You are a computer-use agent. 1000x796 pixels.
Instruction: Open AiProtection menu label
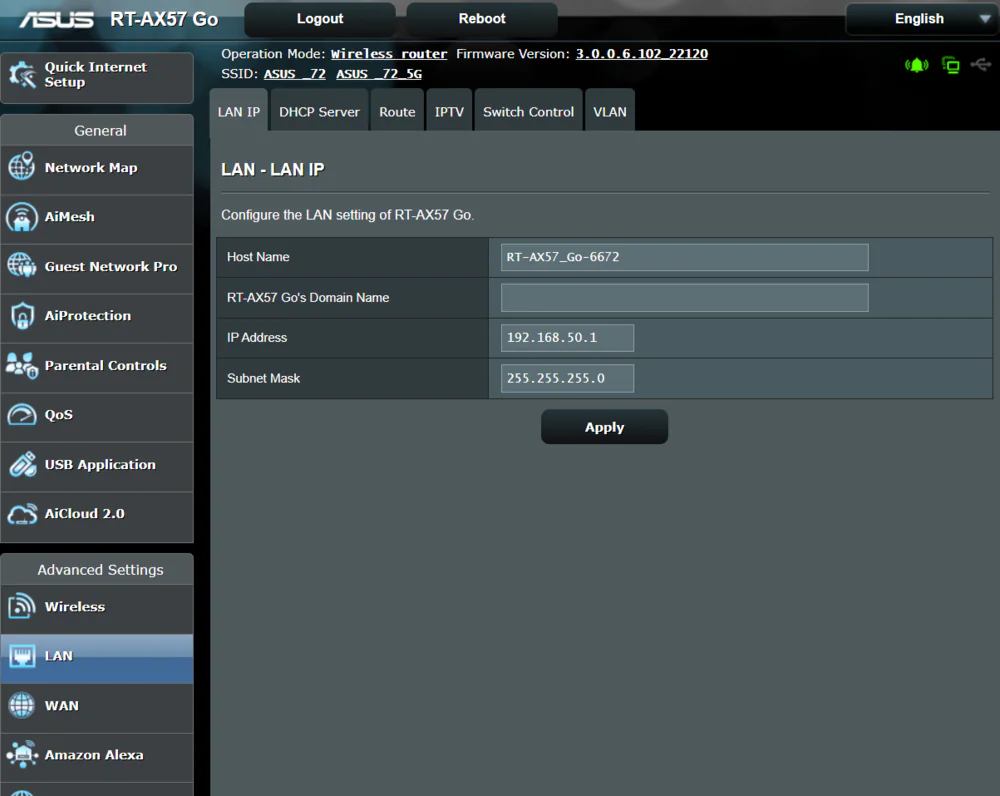click(88, 316)
